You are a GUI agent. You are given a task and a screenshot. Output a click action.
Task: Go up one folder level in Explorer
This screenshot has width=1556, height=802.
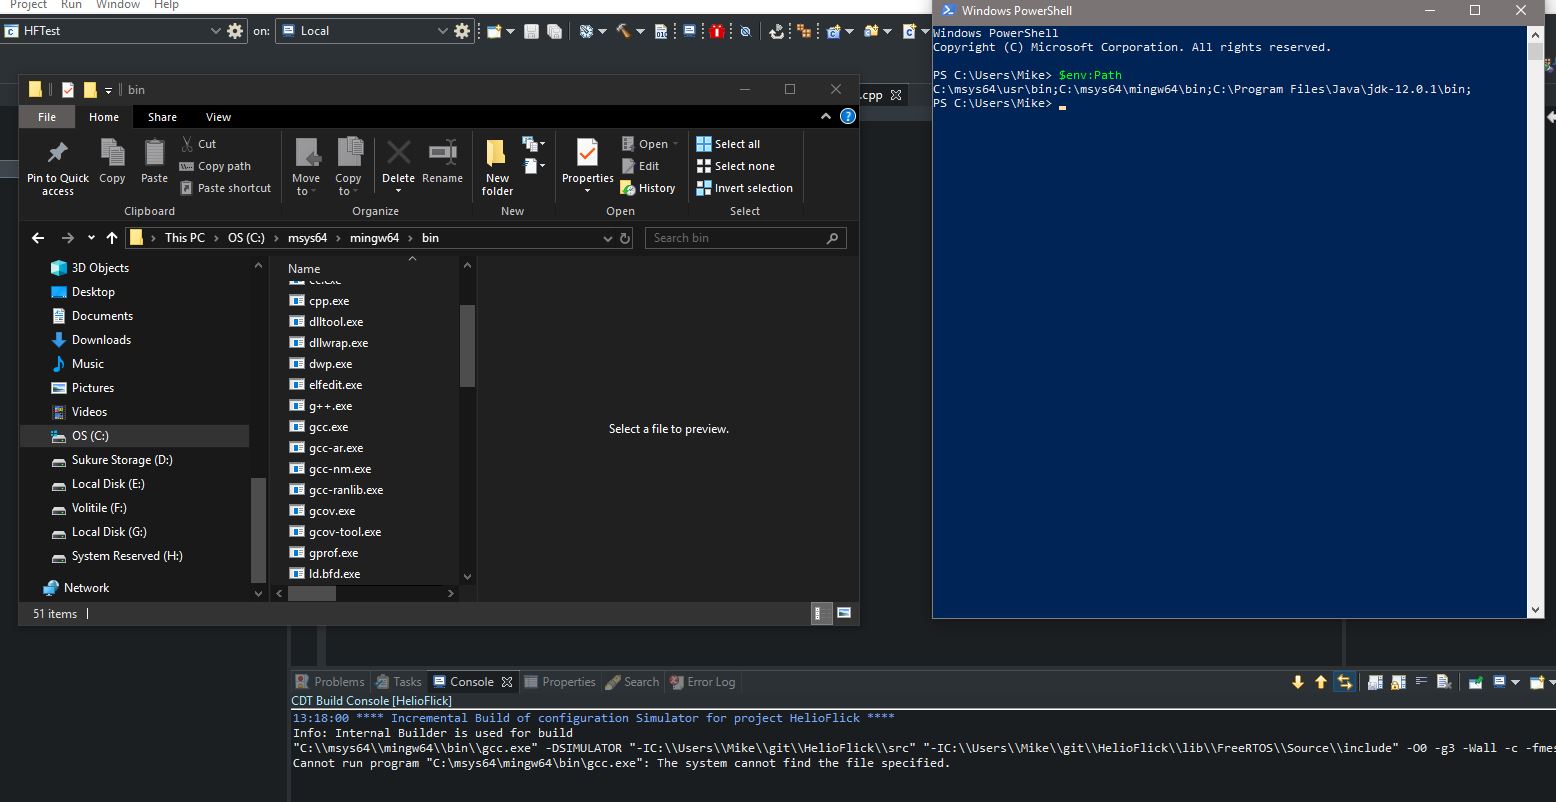pyautogui.click(x=112, y=238)
